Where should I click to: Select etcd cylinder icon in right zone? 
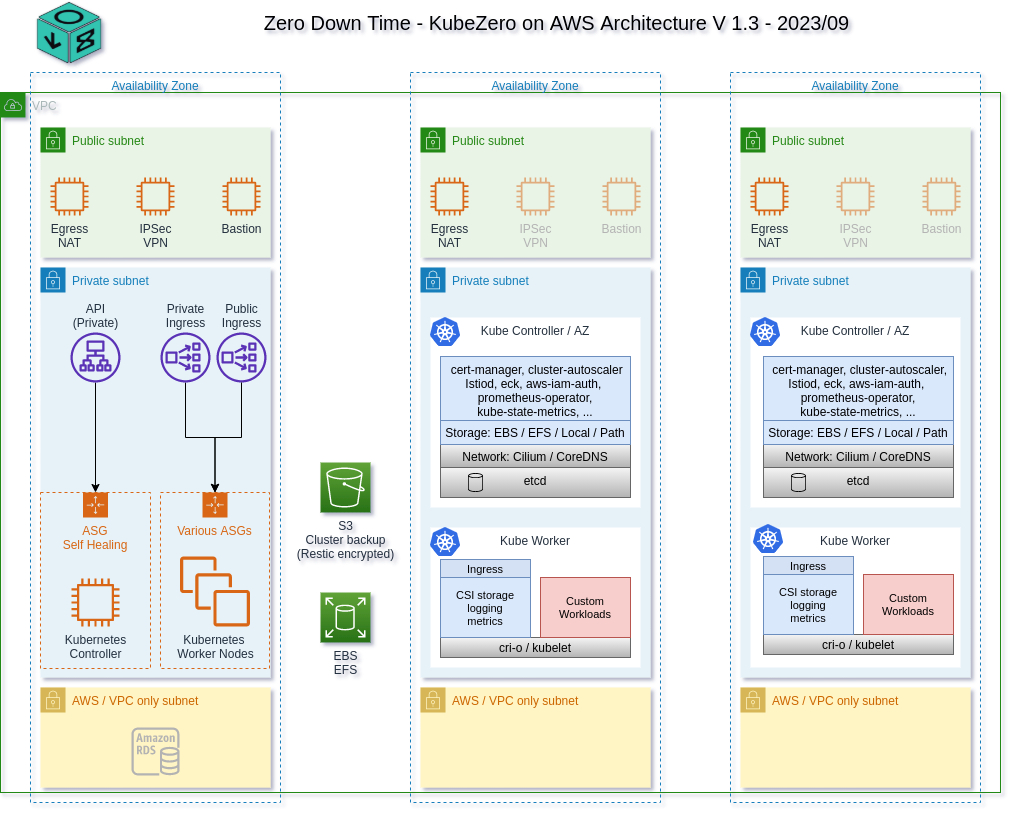pyautogui.click(x=798, y=482)
